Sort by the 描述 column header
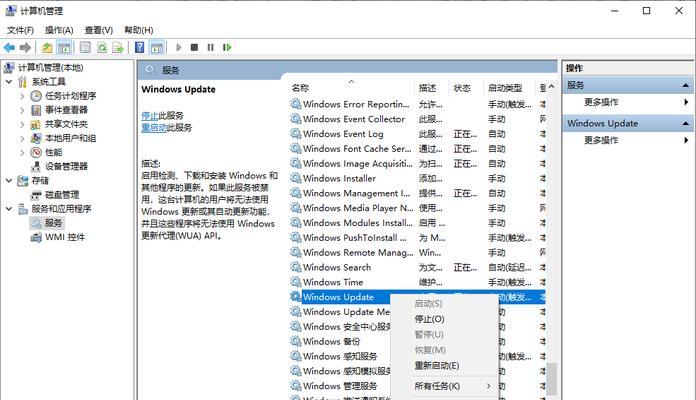 point(431,88)
